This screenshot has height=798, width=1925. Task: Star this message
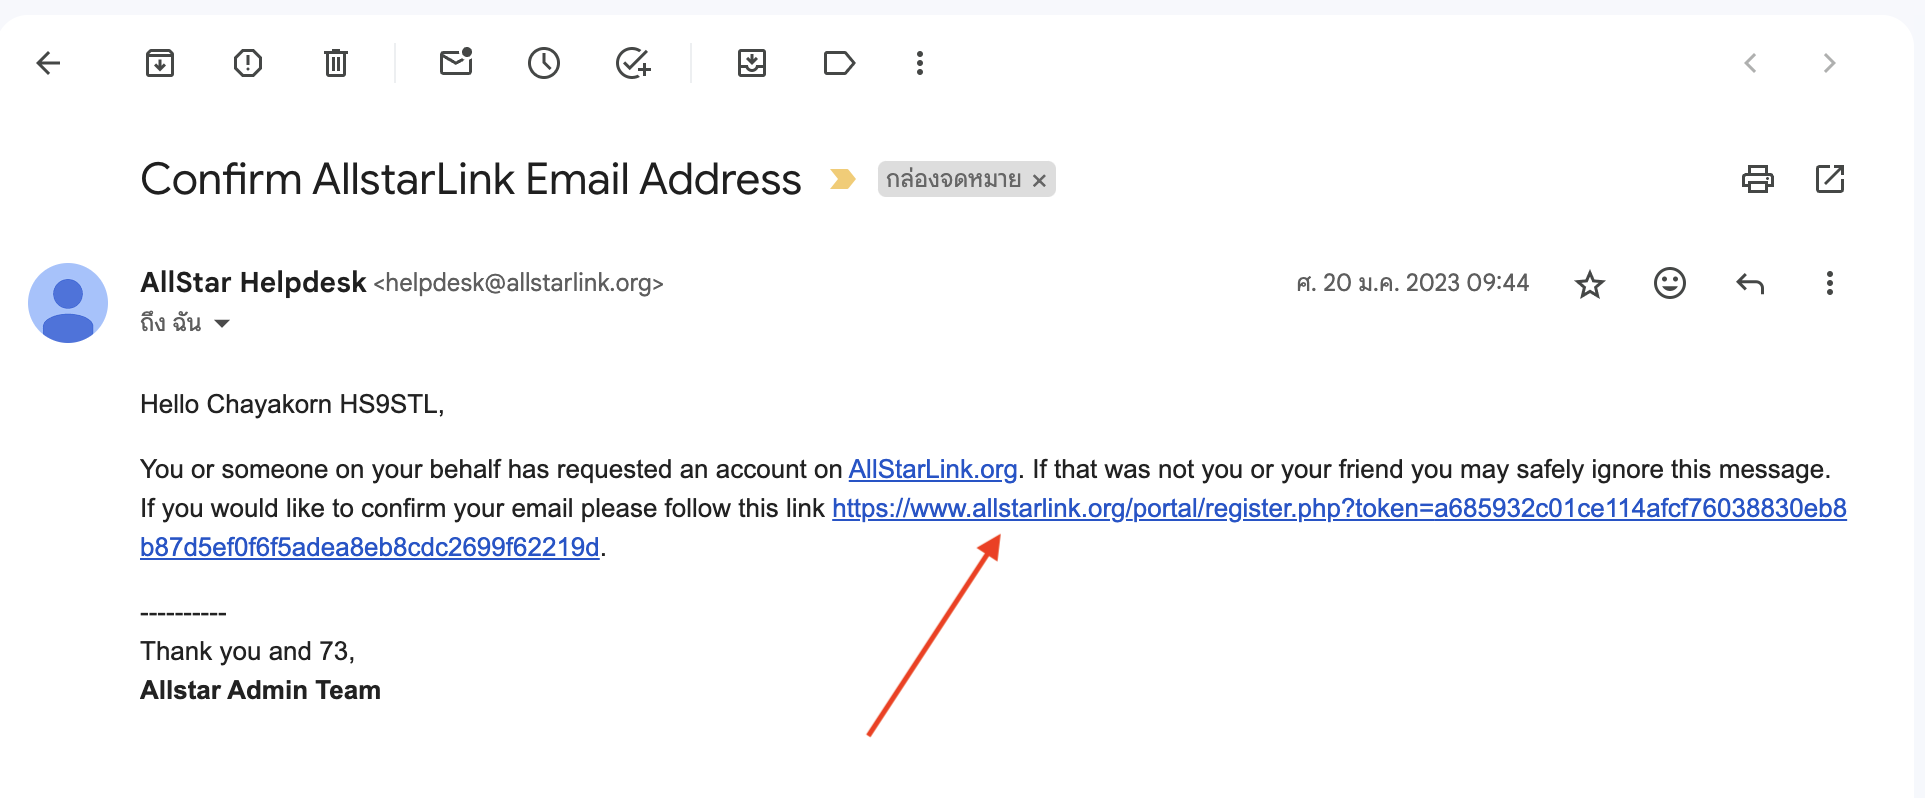pos(1590,284)
